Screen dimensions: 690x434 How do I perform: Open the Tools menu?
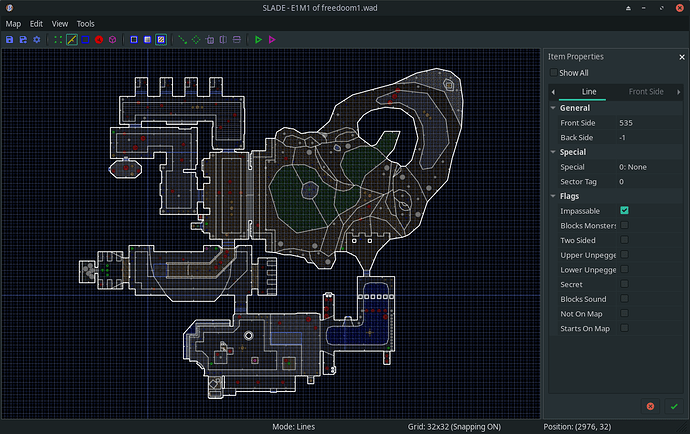[x=86, y=22]
